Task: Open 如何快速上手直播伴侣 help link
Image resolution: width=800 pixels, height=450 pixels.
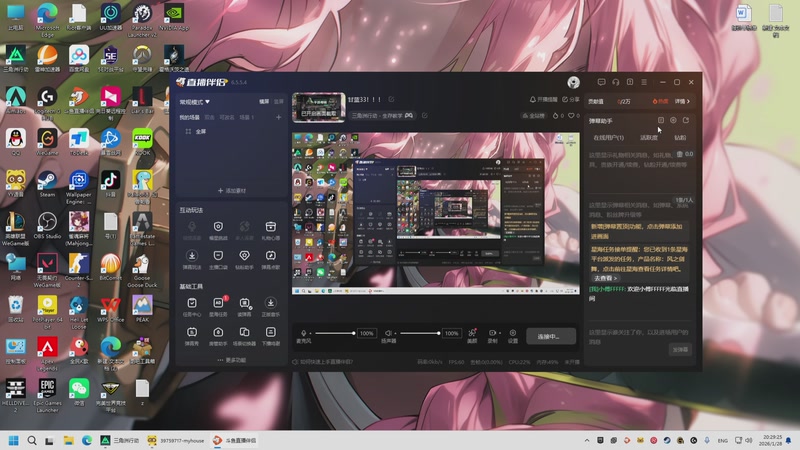Action: [322, 362]
